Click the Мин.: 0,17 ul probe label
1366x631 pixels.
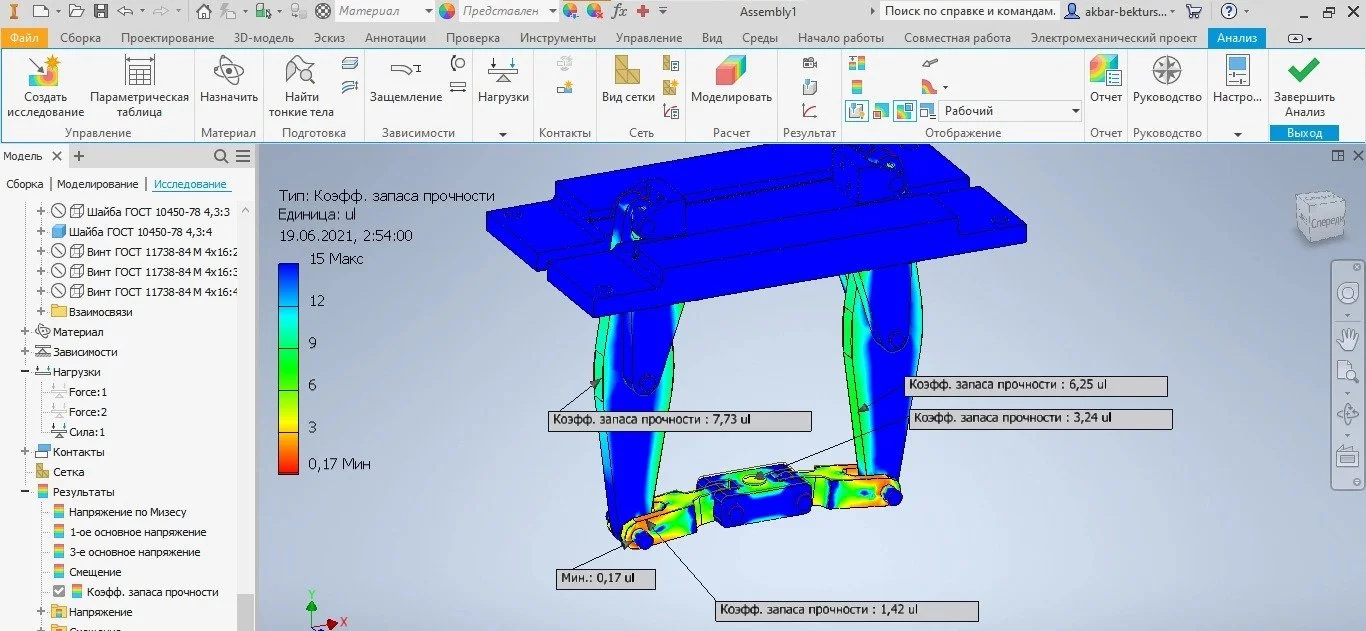pyautogui.click(x=606, y=578)
